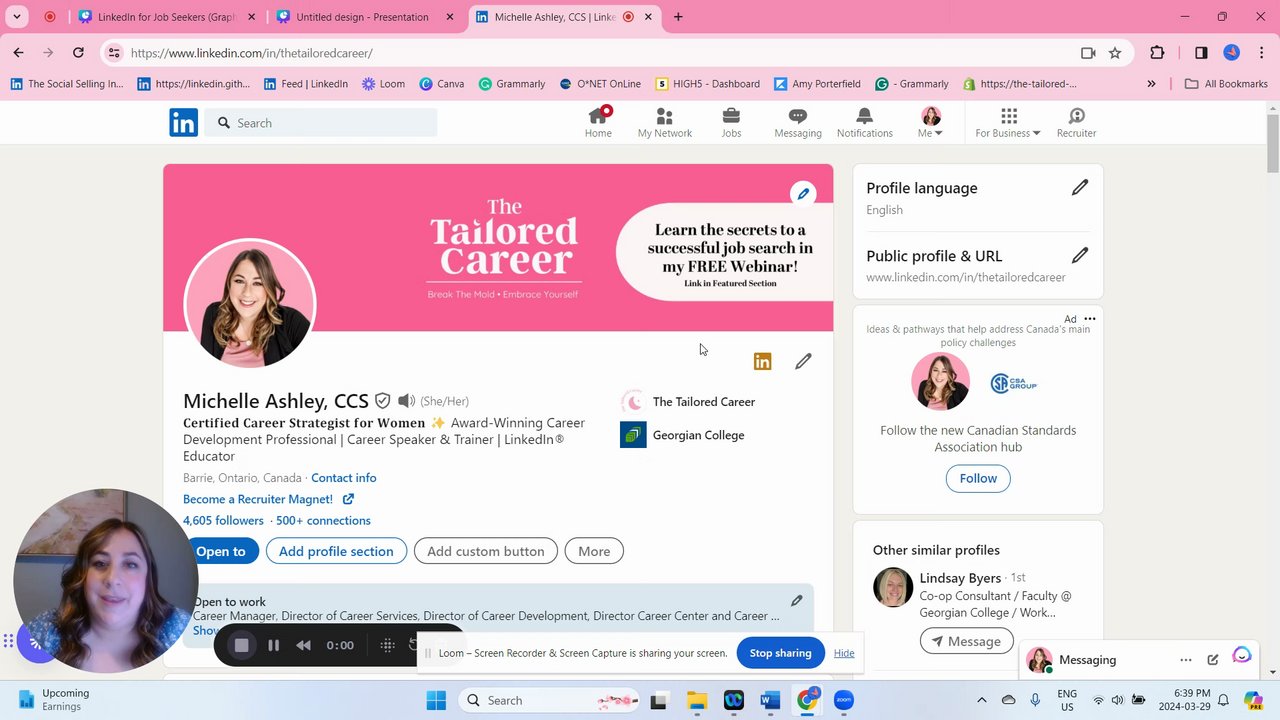The image size is (1280, 720).
Task: Open the Recruiter tool
Action: (x=1076, y=123)
